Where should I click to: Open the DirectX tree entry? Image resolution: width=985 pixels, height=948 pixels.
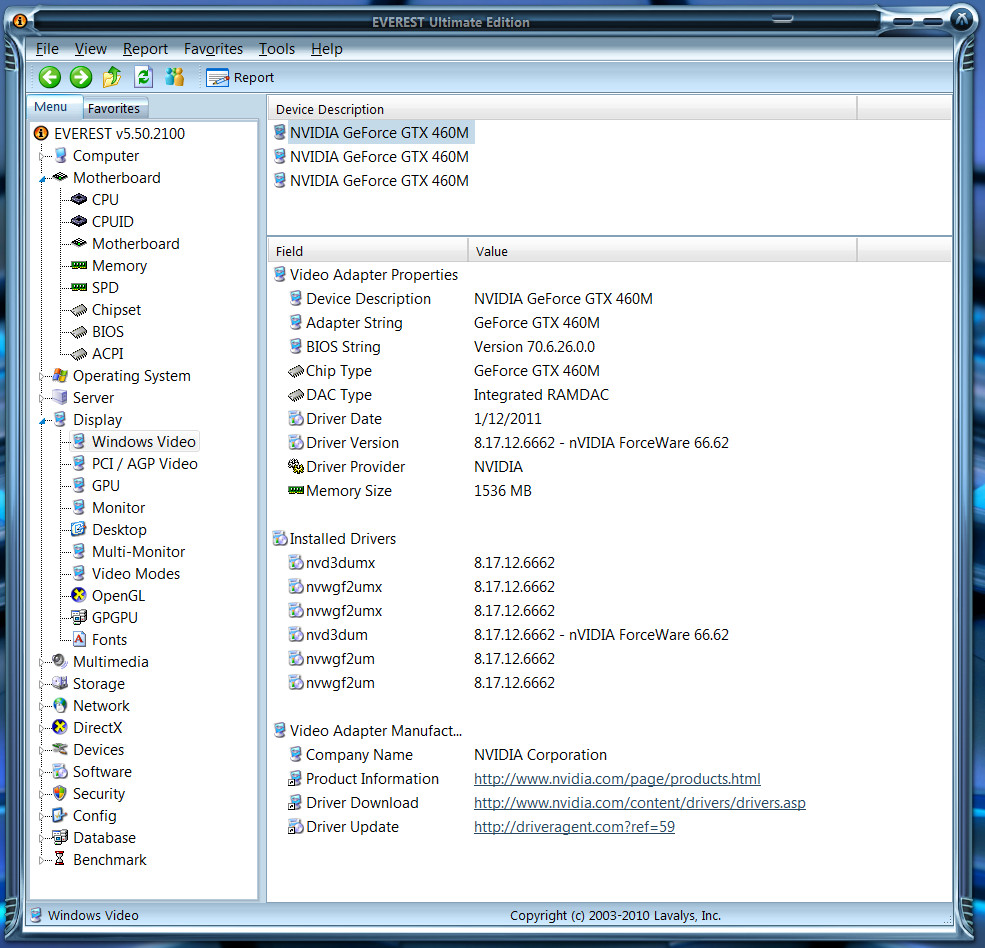pos(96,728)
